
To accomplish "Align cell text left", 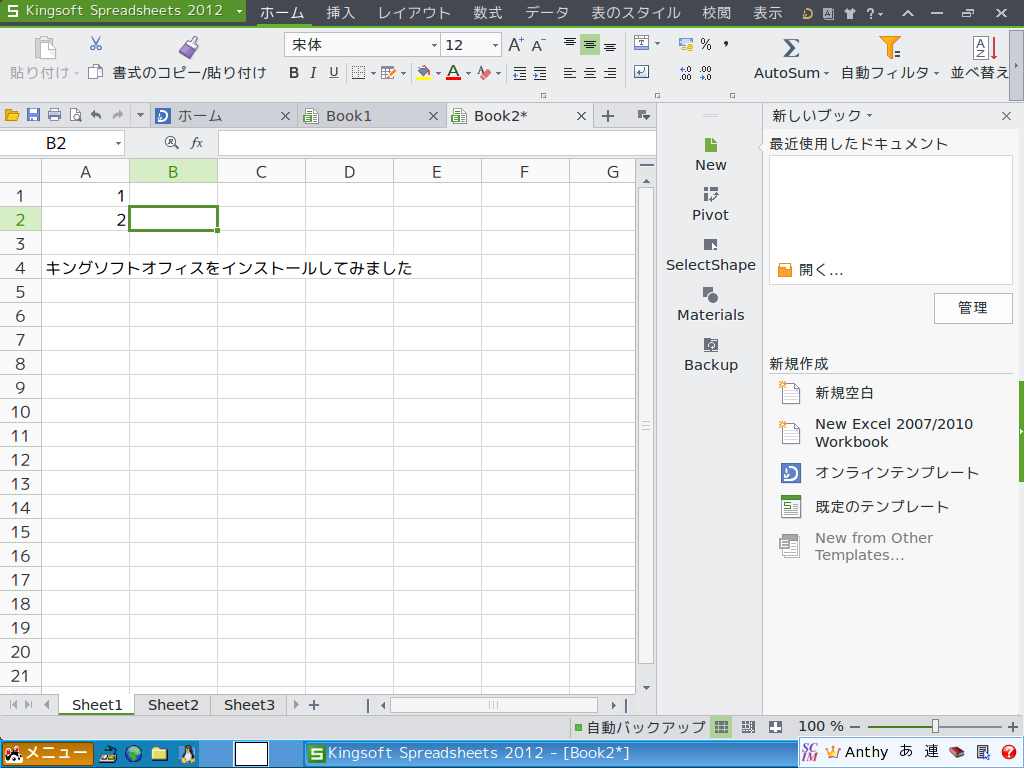I will 569,73.
